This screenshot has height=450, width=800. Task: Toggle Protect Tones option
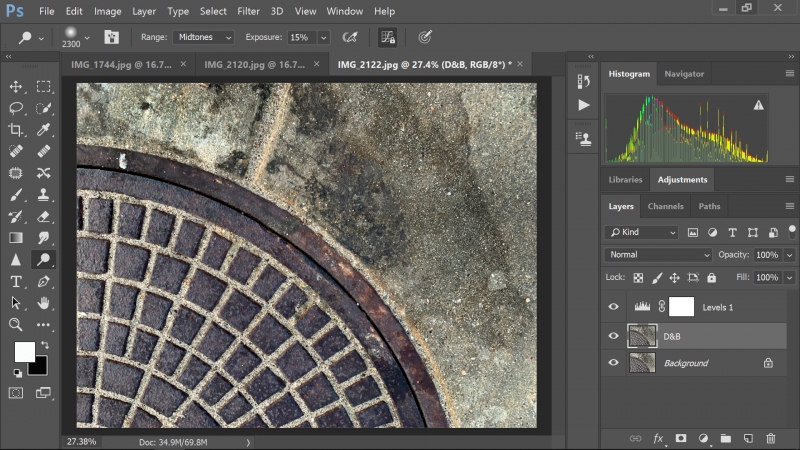[388, 37]
